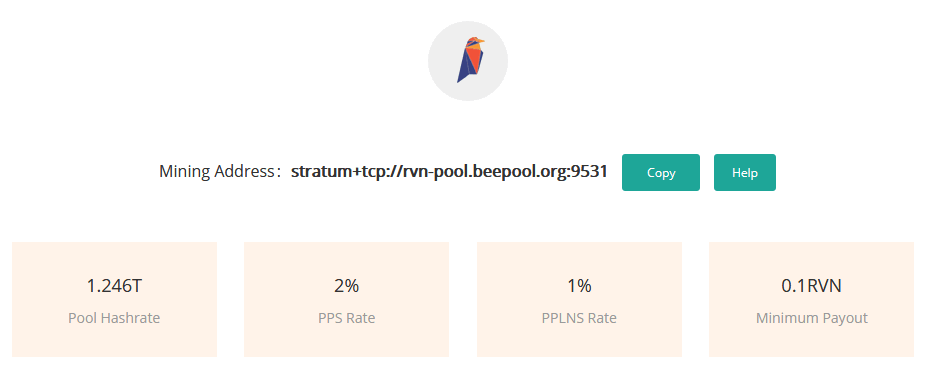Click the 'PPLNS Rate' label
This screenshot has width=929, height=384.
(x=579, y=318)
